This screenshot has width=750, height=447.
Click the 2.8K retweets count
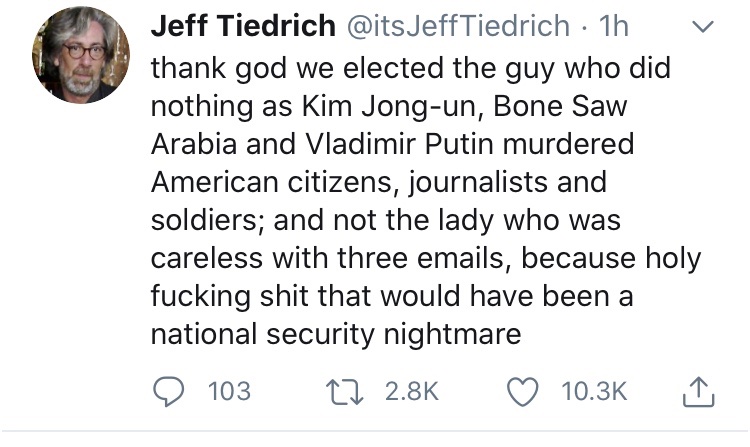[411, 391]
